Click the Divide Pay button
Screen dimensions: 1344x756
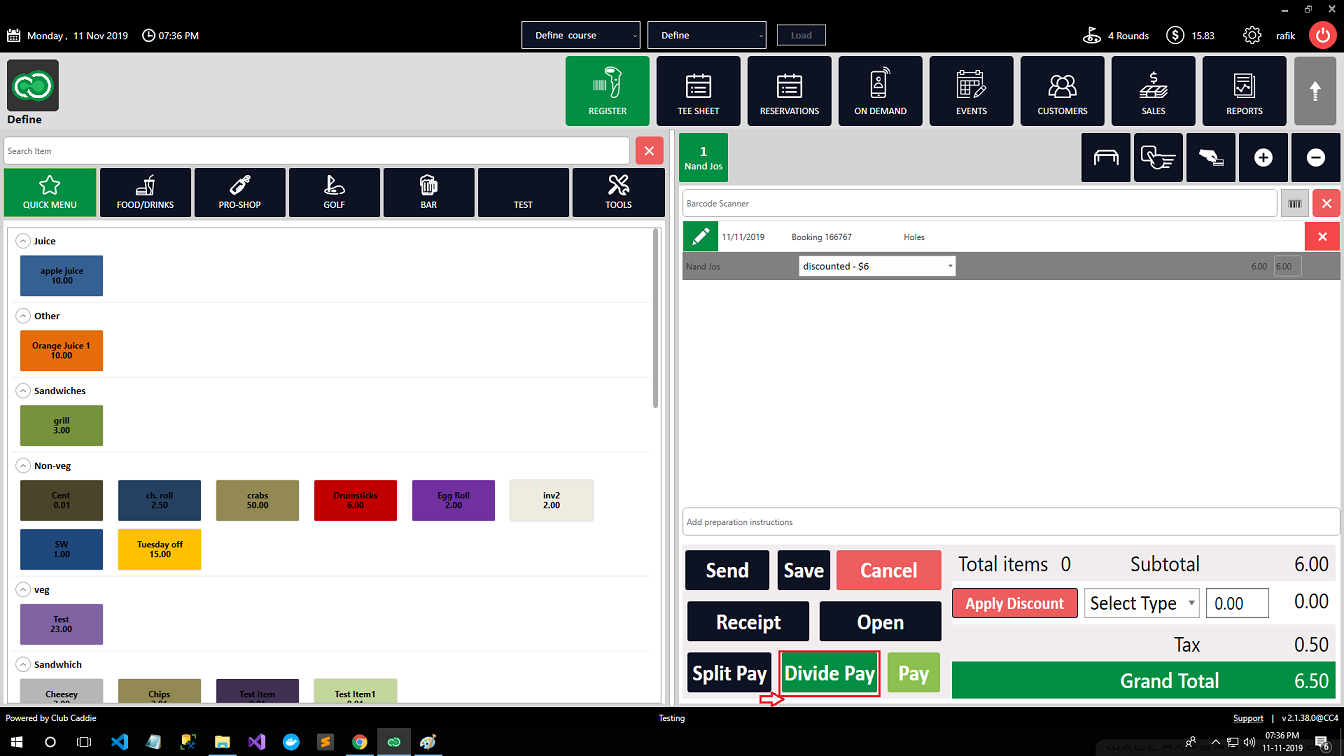coord(830,673)
